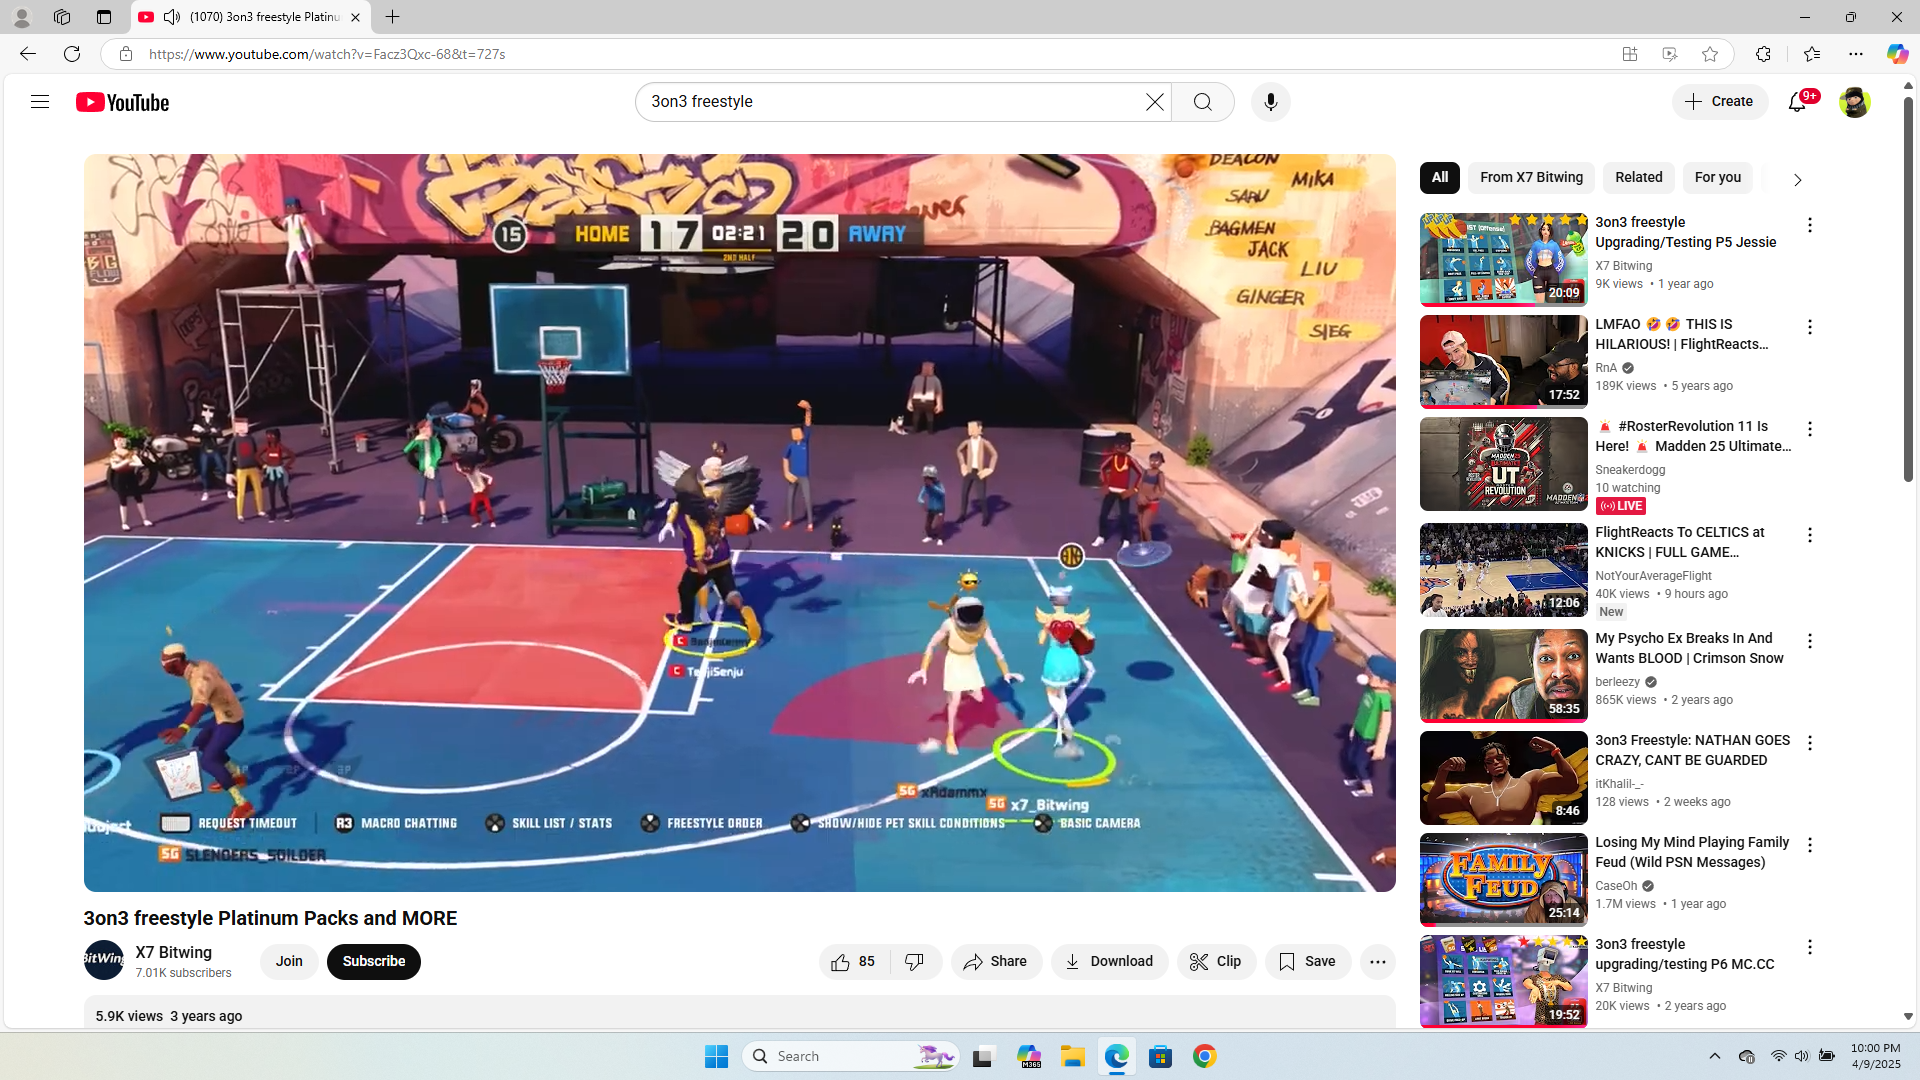Open more actions under the video
This screenshot has height=1080, width=1920.
1378,962
